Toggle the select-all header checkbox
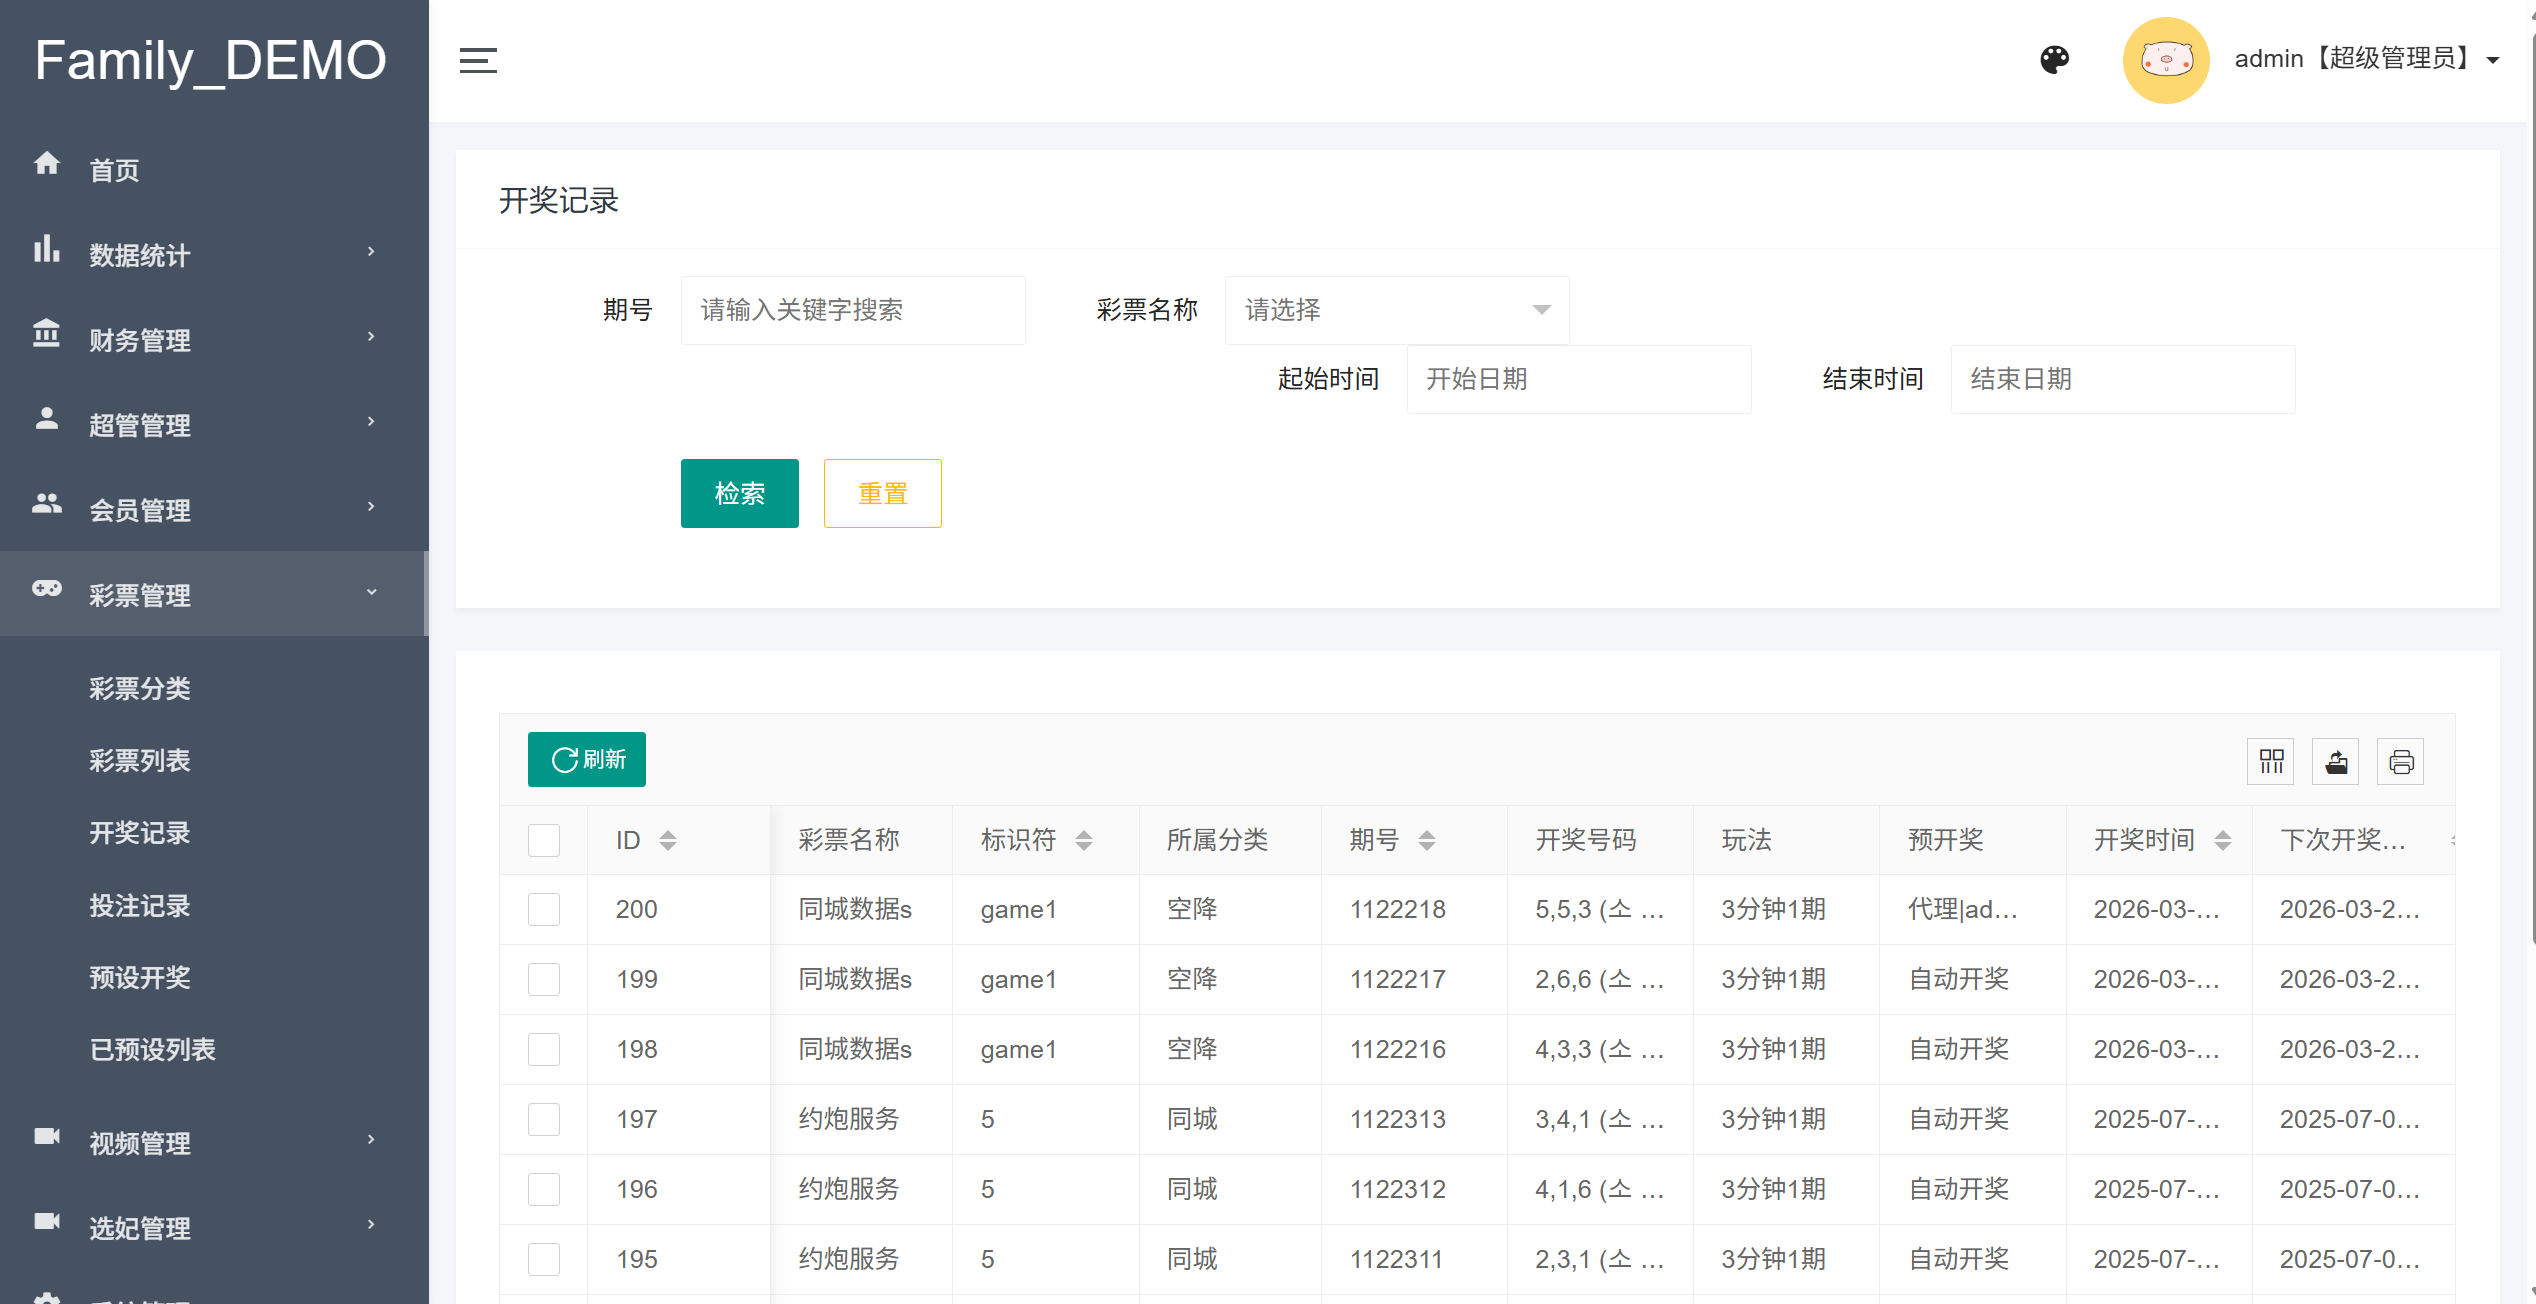 tap(544, 840)
